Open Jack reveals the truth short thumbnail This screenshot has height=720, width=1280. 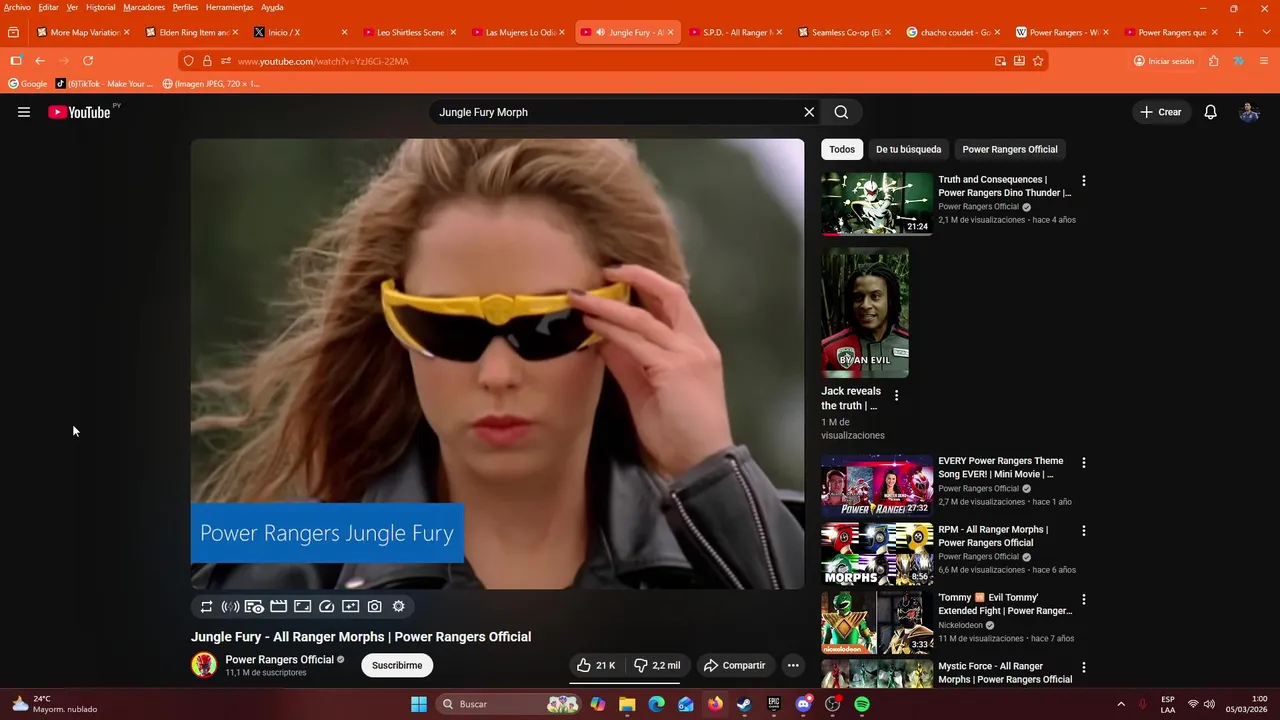coord(865,313)
